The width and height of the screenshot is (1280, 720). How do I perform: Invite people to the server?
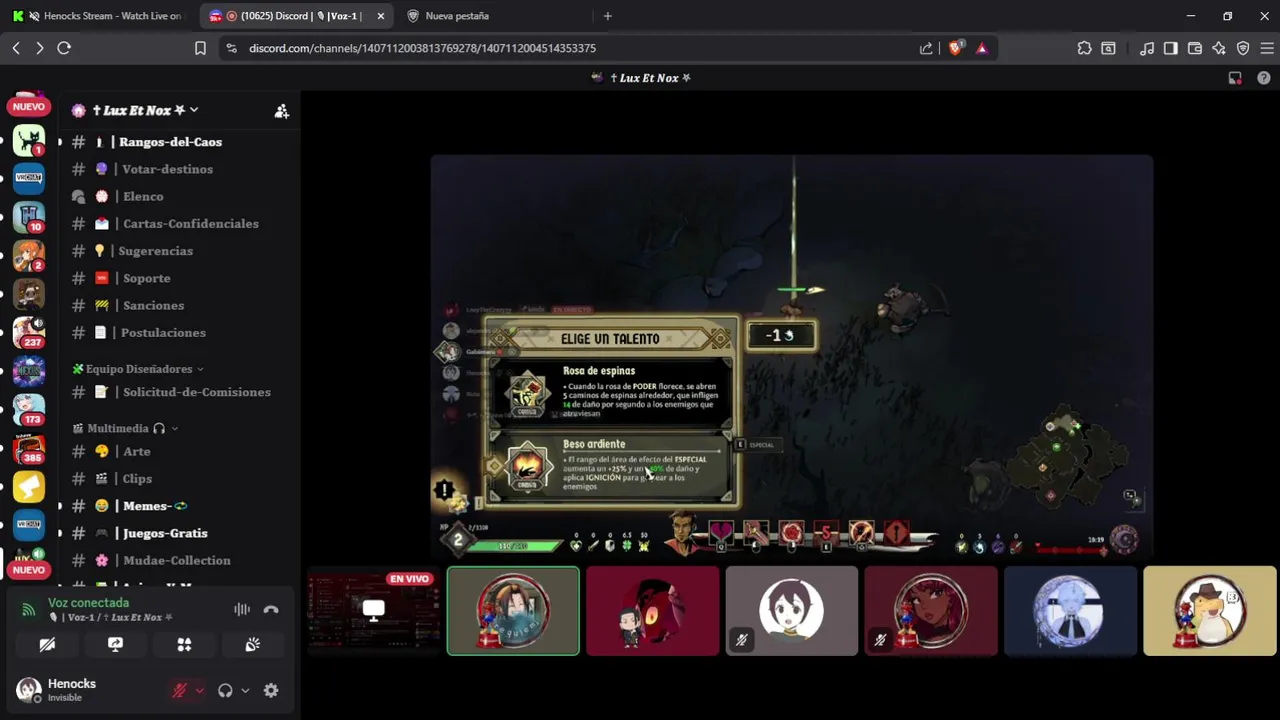click(282, 111)
